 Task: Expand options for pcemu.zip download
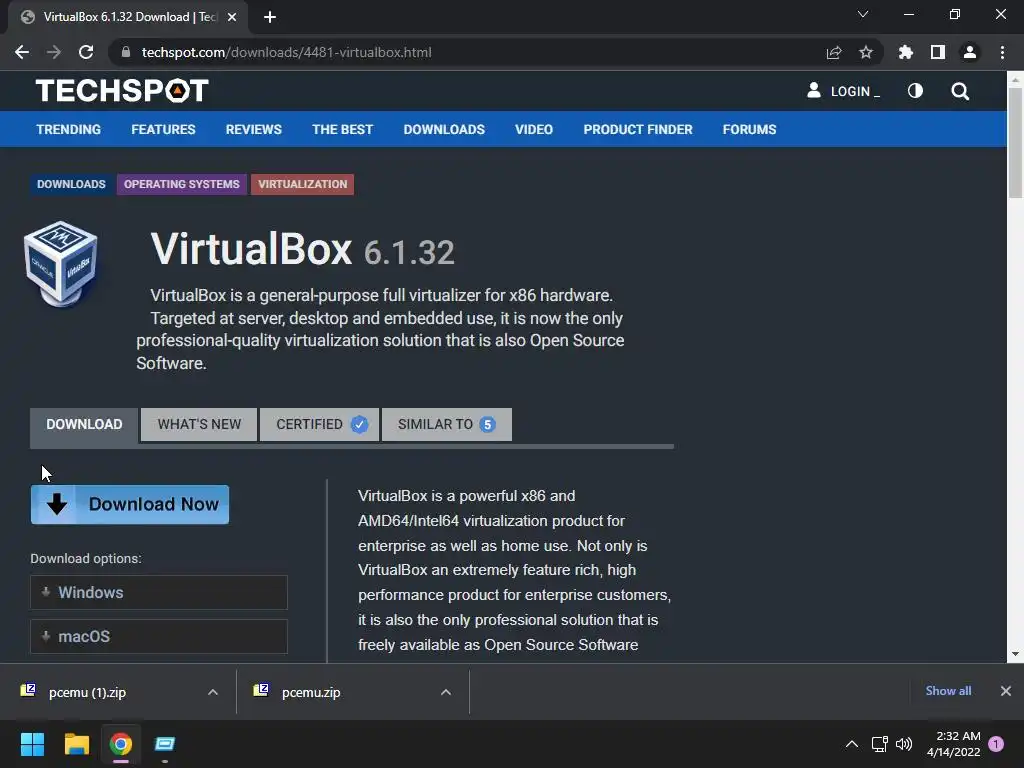(x=446, y=692)
